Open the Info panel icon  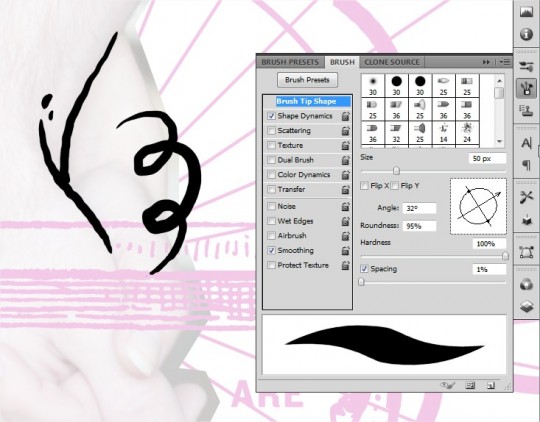point(526,34)
